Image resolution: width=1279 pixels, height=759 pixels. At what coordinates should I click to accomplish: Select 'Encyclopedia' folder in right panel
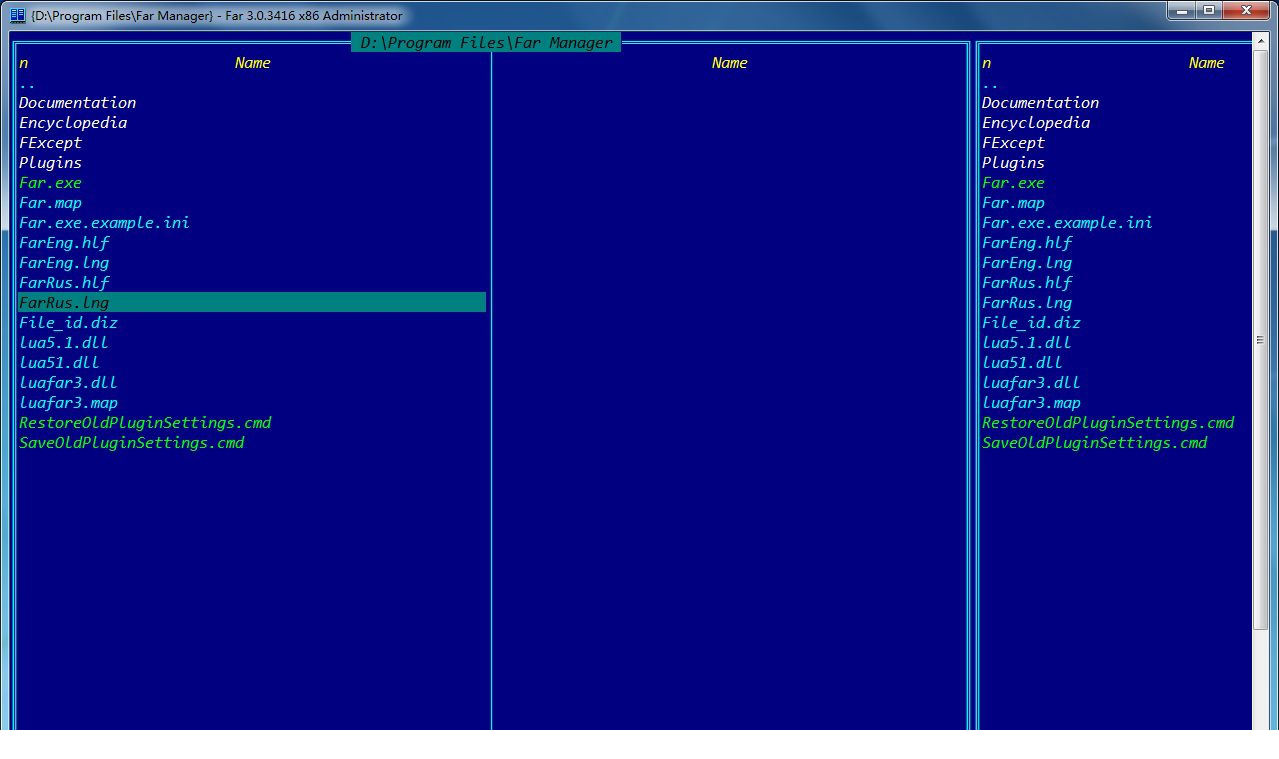coord(1036,123)
